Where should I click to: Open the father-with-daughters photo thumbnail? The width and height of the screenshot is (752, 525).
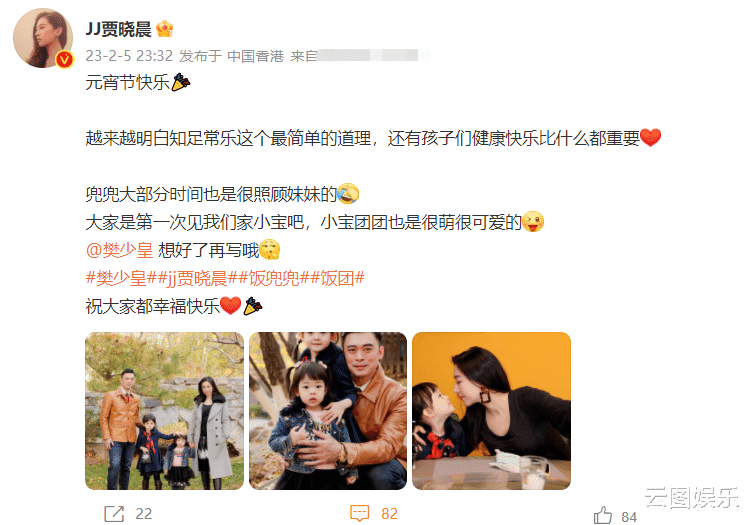[x=328, y=411]
